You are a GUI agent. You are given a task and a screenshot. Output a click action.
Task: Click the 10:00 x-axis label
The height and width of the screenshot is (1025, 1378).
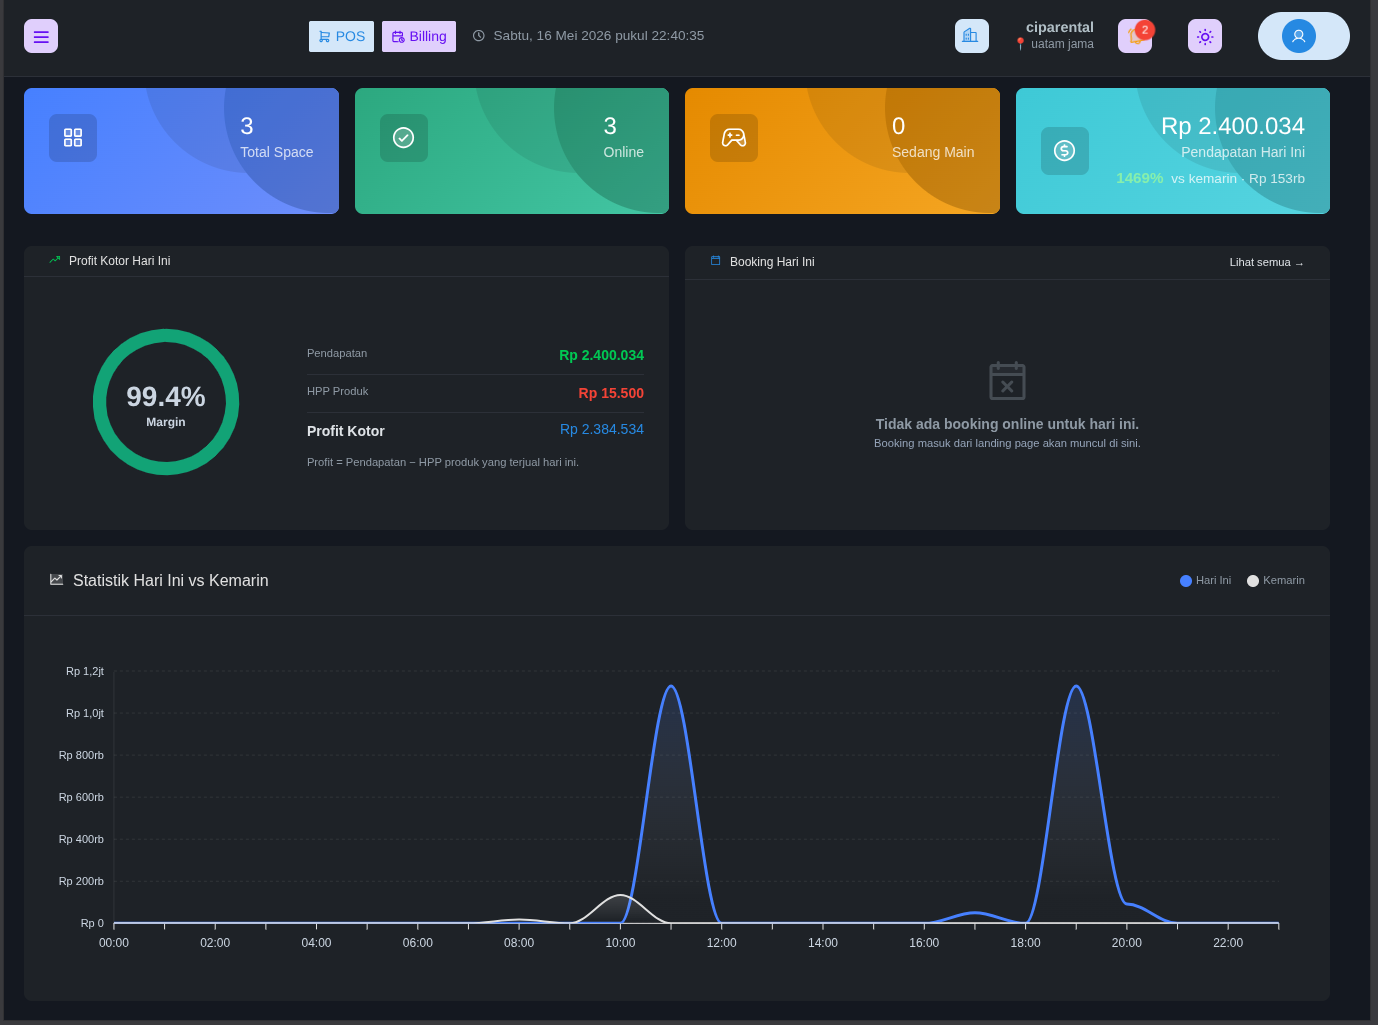pos(620,943)
